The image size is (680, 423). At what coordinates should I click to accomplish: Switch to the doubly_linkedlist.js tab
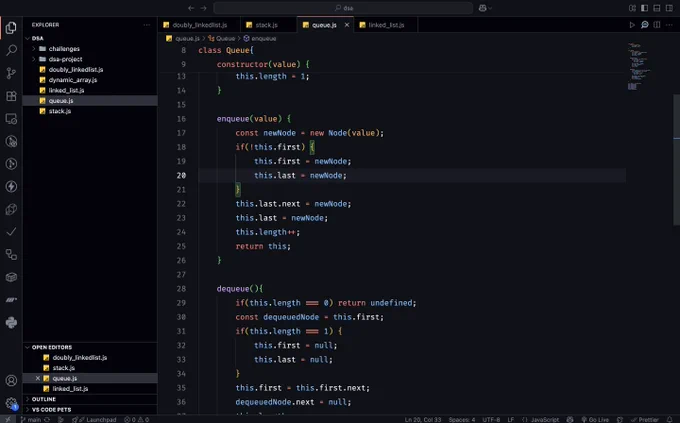pos(199,25)
